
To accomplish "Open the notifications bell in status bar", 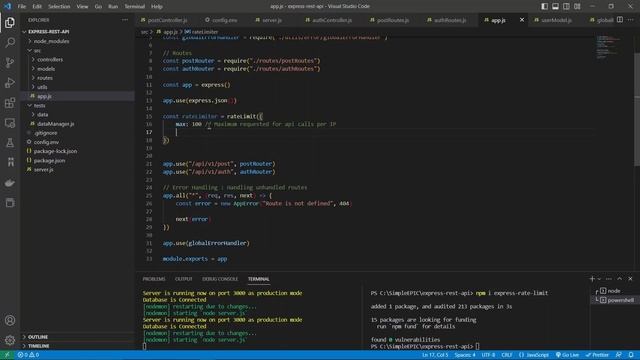I will point(631,355).
